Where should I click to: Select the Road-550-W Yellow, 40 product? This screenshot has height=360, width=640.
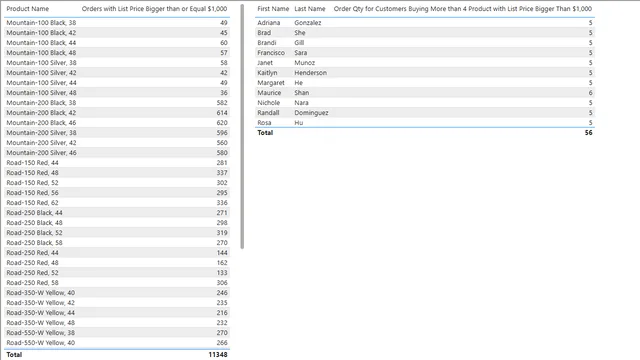point(40,342)
